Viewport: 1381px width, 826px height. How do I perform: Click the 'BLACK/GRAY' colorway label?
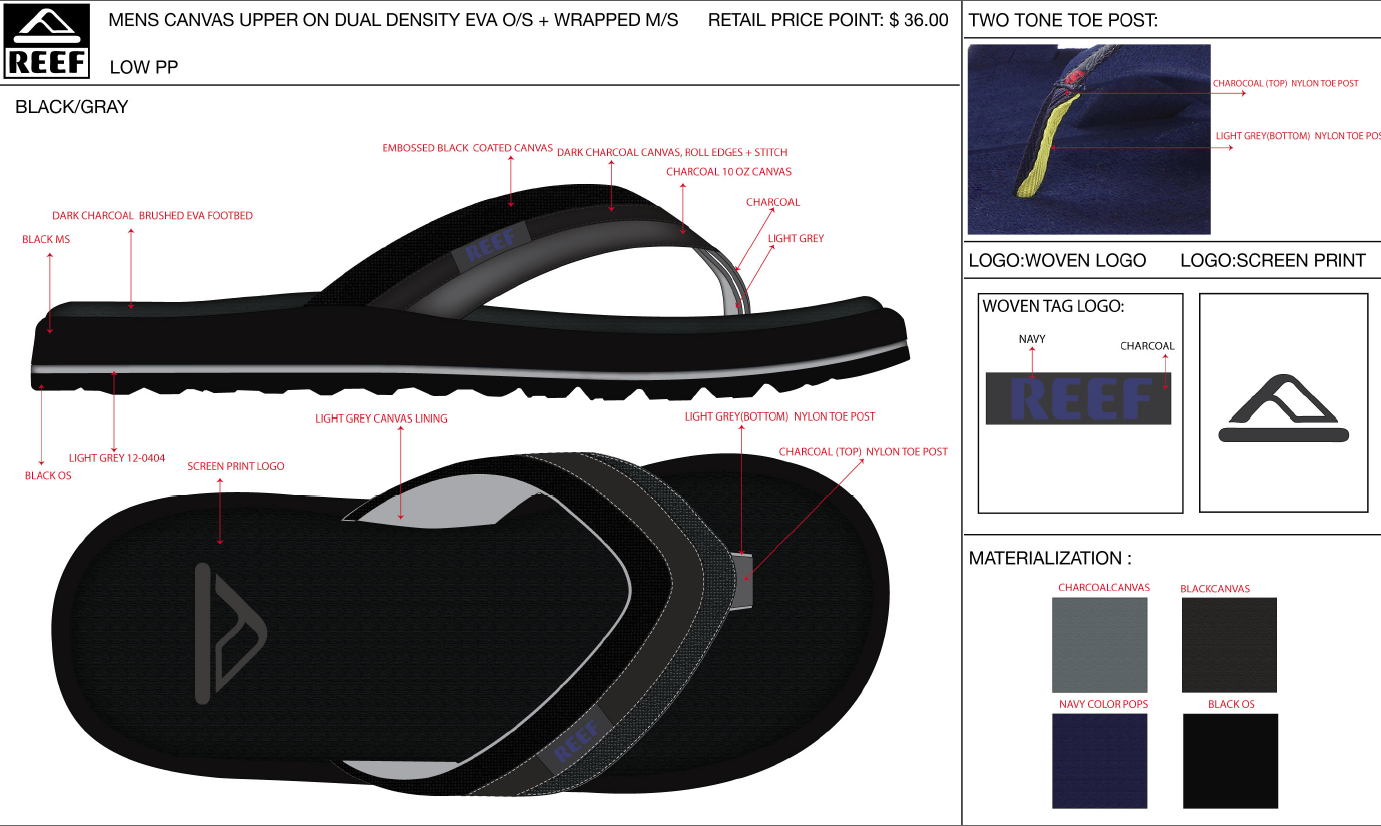tap(72, 107)
